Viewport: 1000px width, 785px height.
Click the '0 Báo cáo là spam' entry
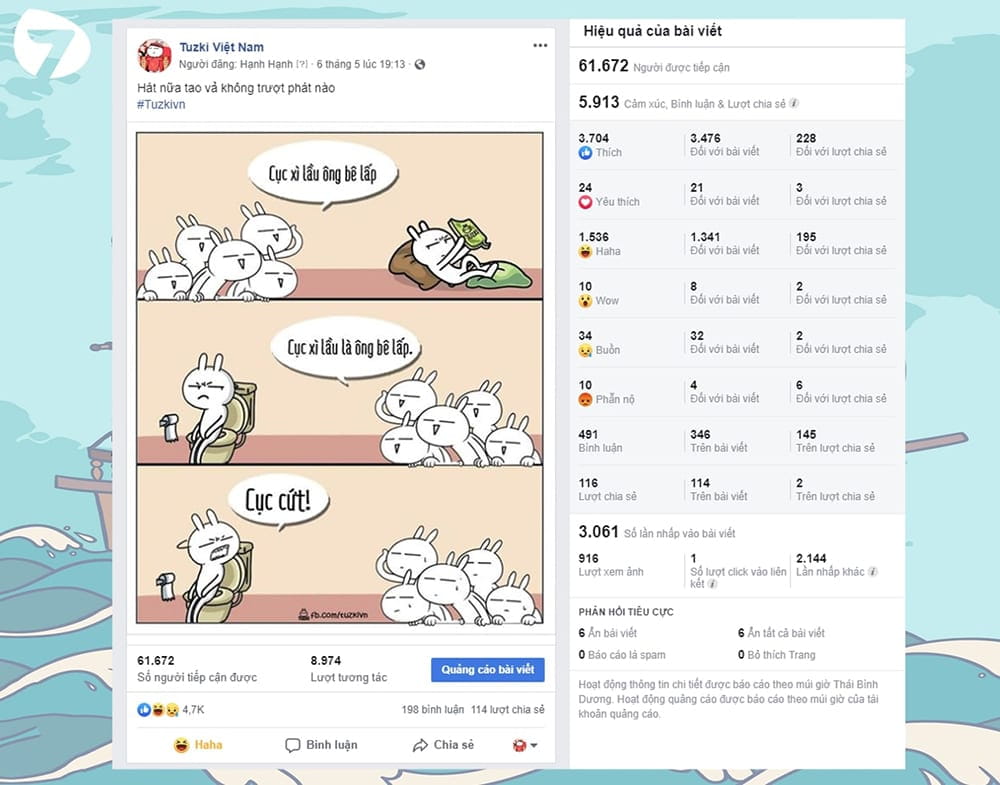pyautogui.click(x=622, y=655)
